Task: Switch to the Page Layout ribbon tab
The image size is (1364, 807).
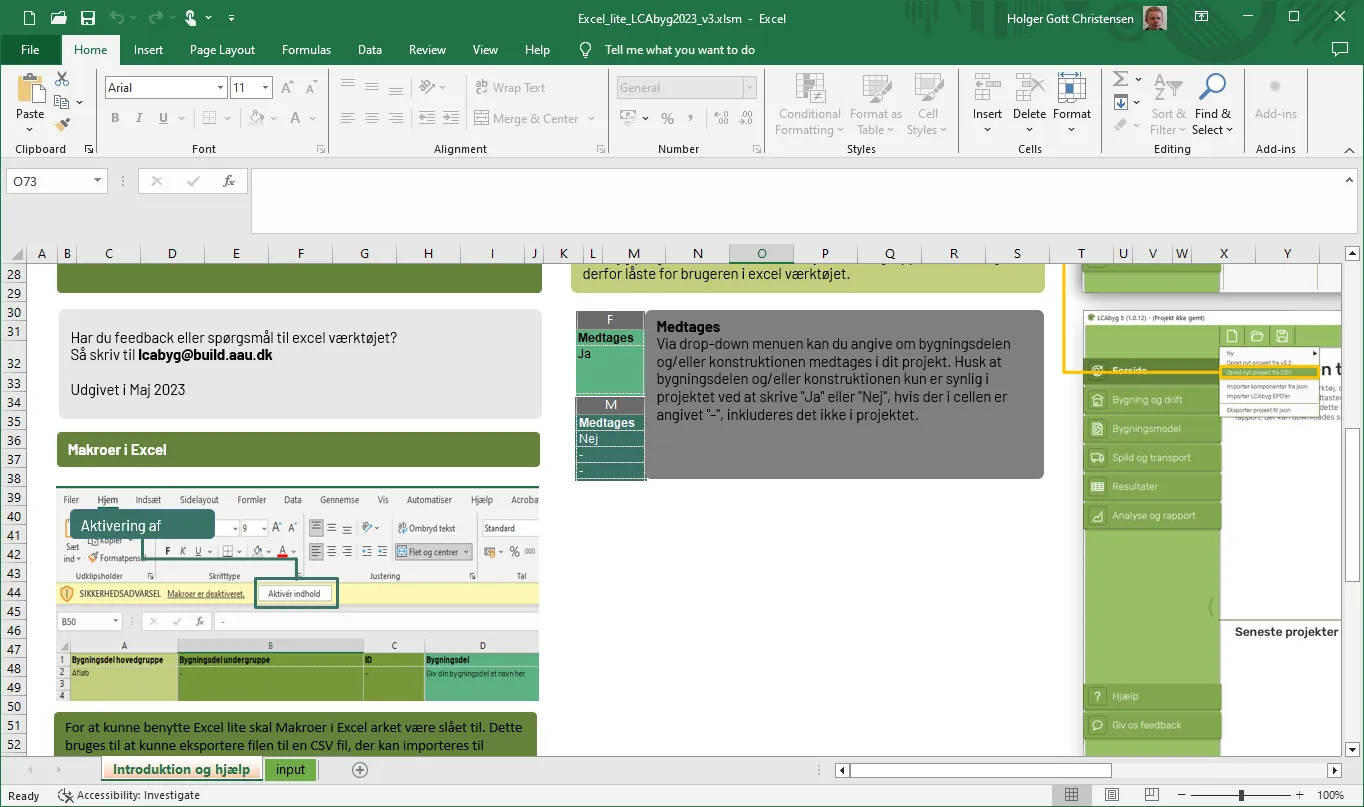Action: point(222,49)
